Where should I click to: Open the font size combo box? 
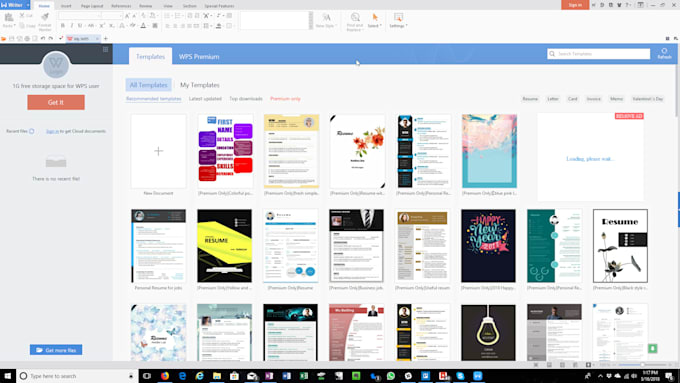[x=112, y=16]
